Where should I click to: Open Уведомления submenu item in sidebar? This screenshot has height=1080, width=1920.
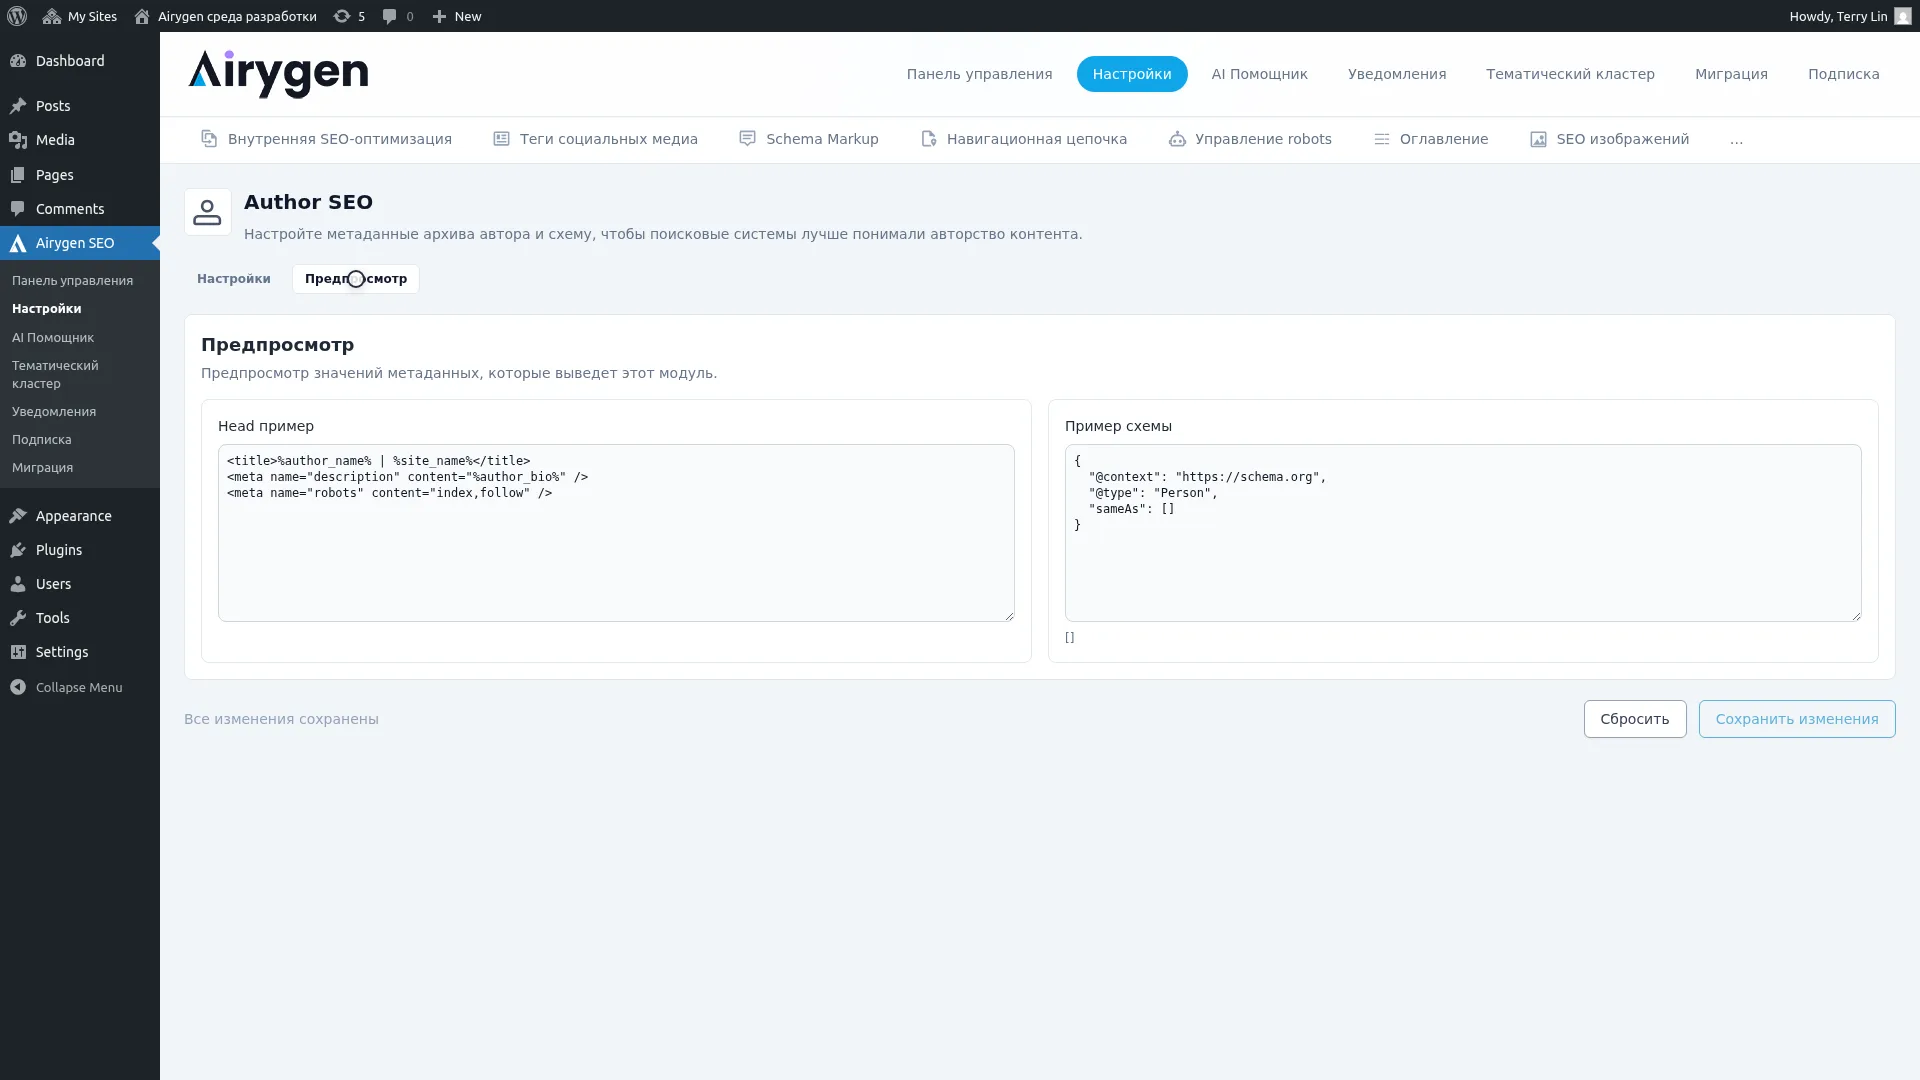pos(54,412)
